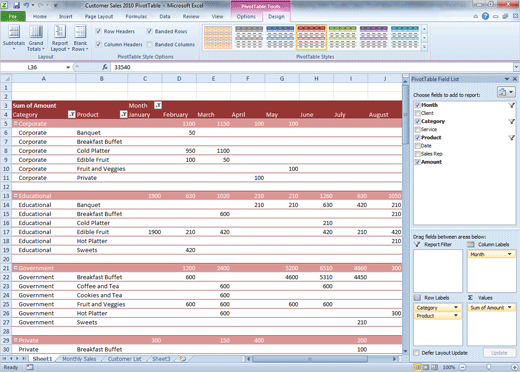Image resolution: width=520 pixels, height=372 pixels.
Task: Click the zoom slider in the status bar
Action: click(489, 367)
